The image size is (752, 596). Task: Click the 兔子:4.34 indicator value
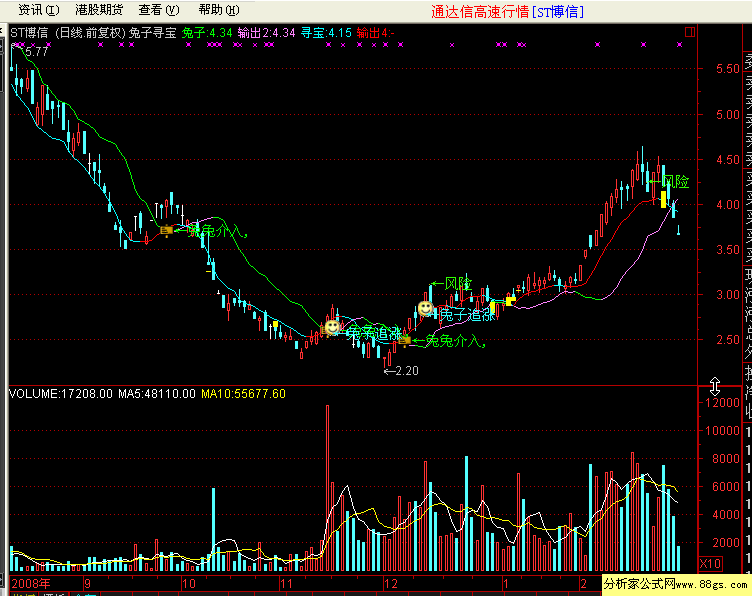pos(207,33)
